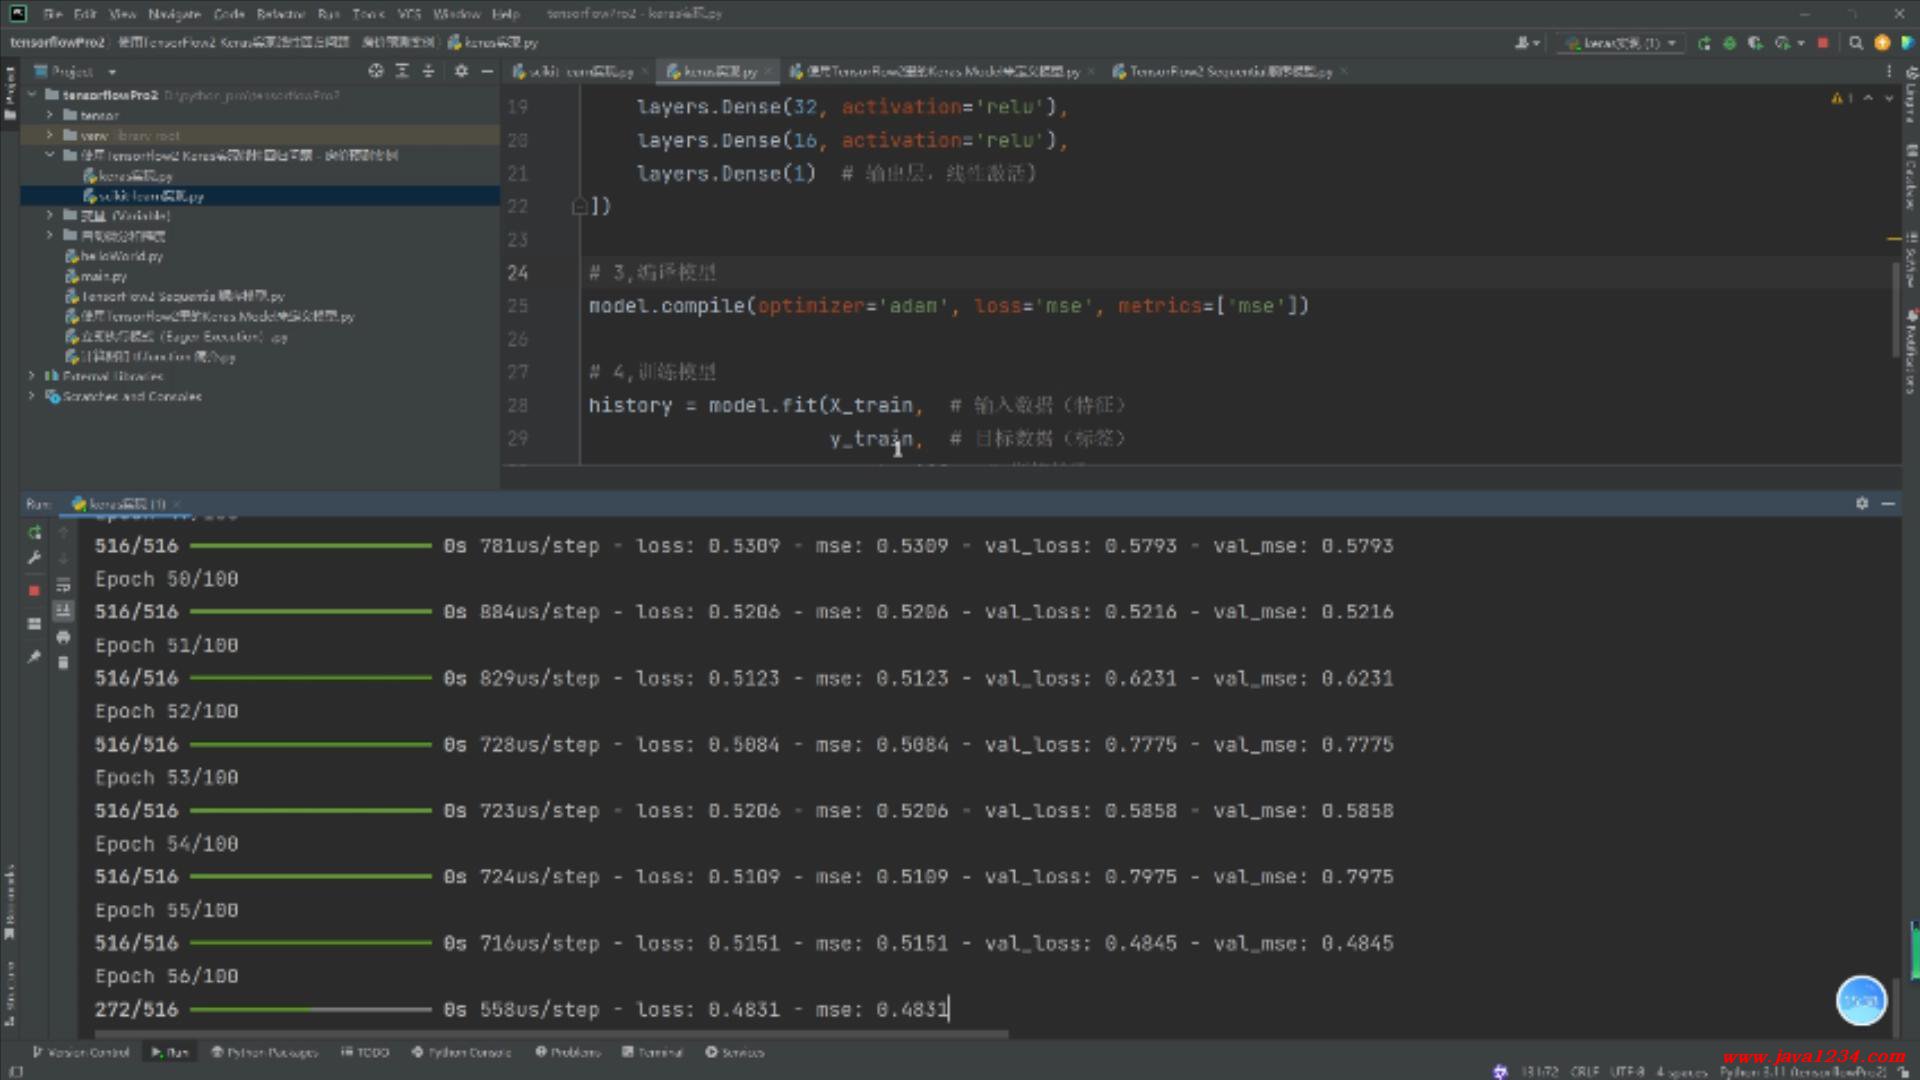1920x1080 pixels.
Task: Pin the Run tab with pin icon
Action: pos(34,657)
